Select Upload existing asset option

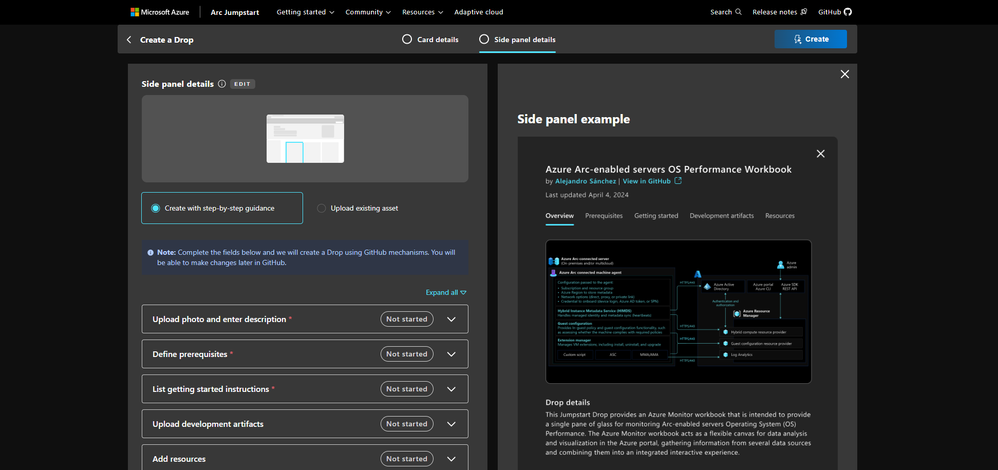[358, 208]
